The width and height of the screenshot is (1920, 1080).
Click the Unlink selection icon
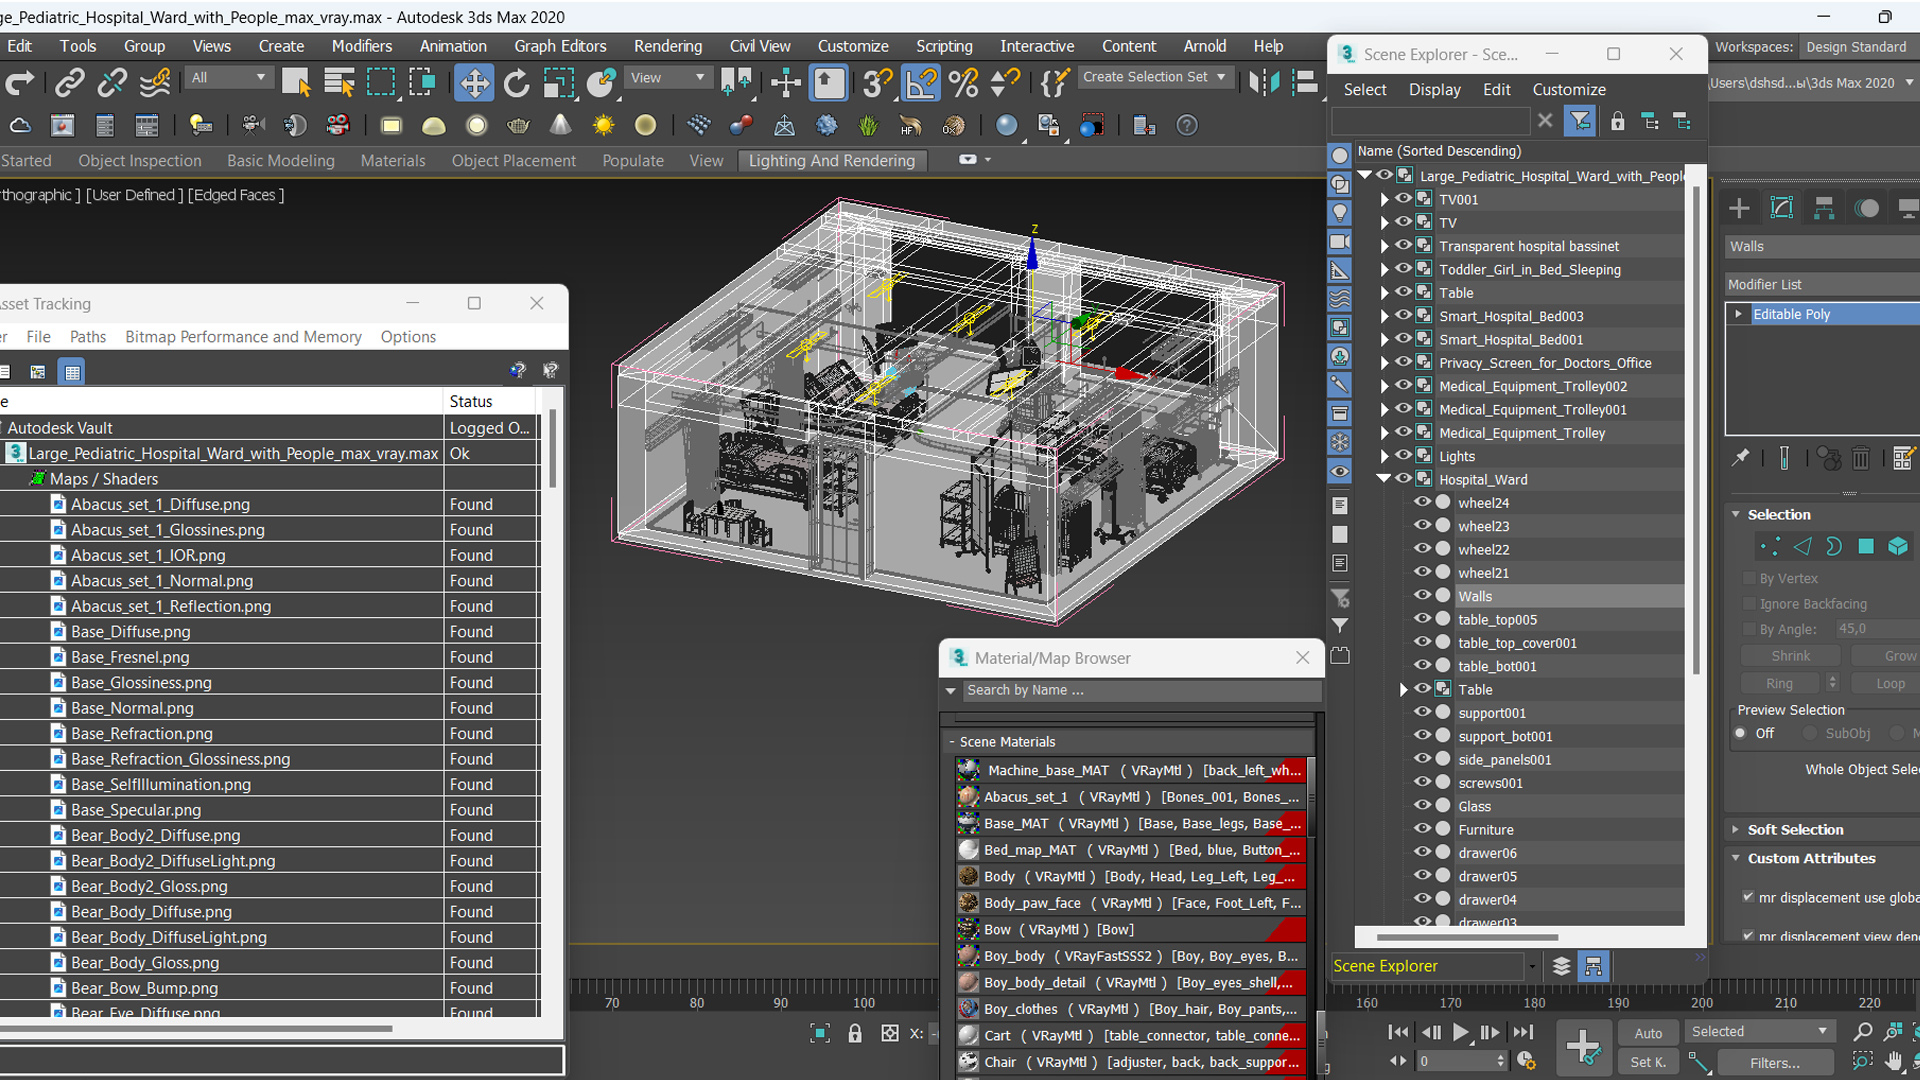pyautogui.click(x=112, y=82)
